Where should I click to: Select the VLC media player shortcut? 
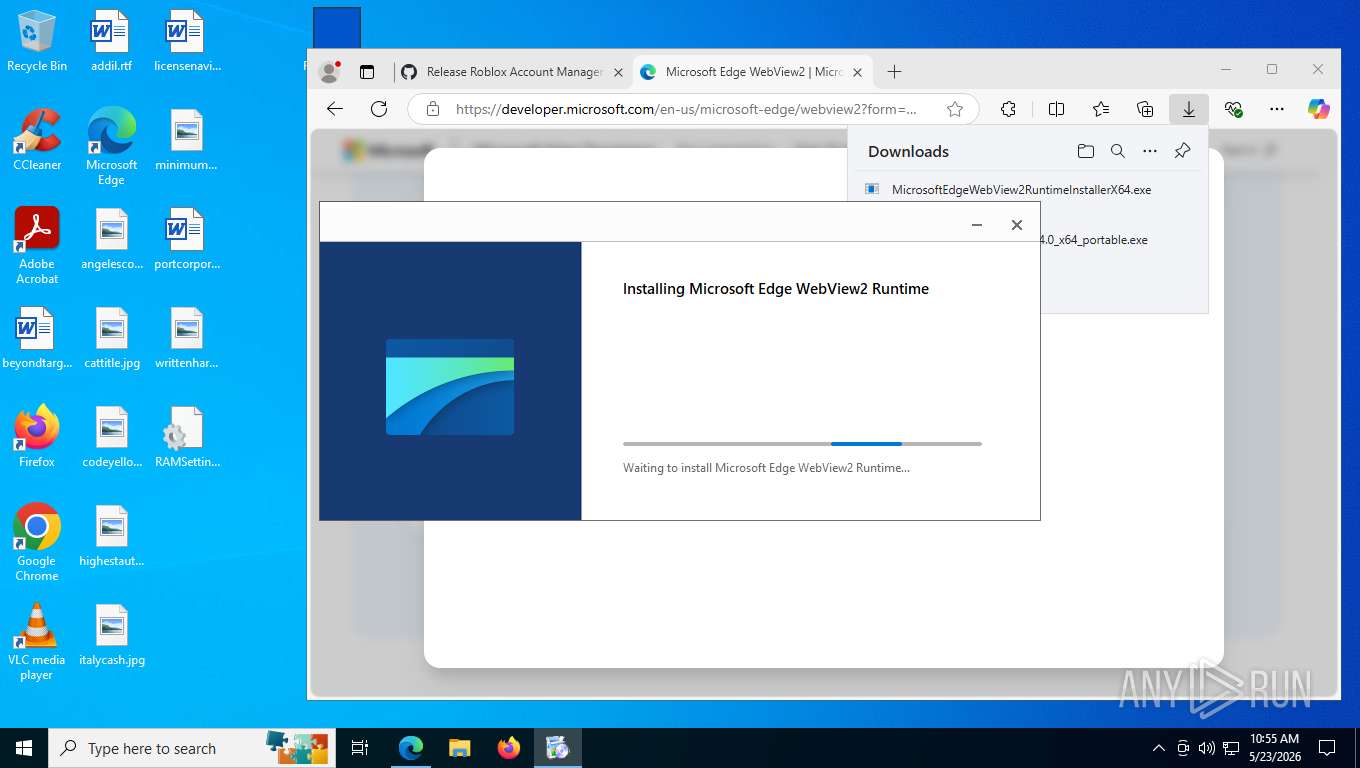tap(37, 641)
